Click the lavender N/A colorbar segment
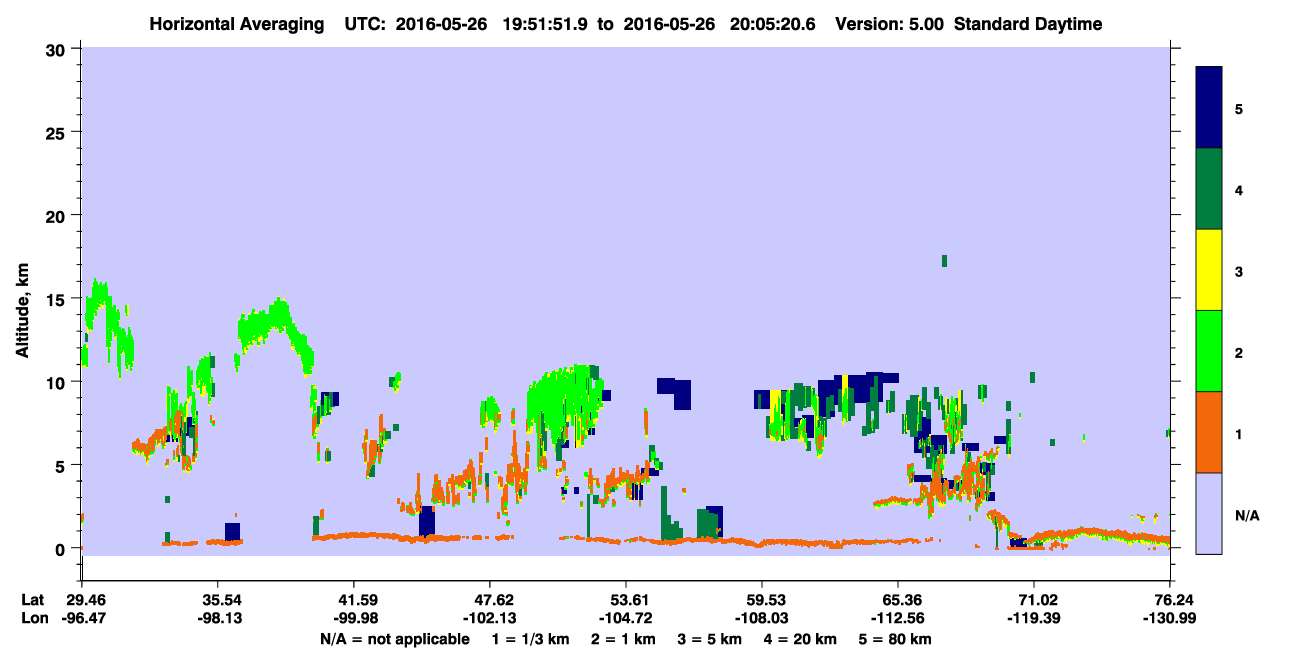 tap(1209, 513)
